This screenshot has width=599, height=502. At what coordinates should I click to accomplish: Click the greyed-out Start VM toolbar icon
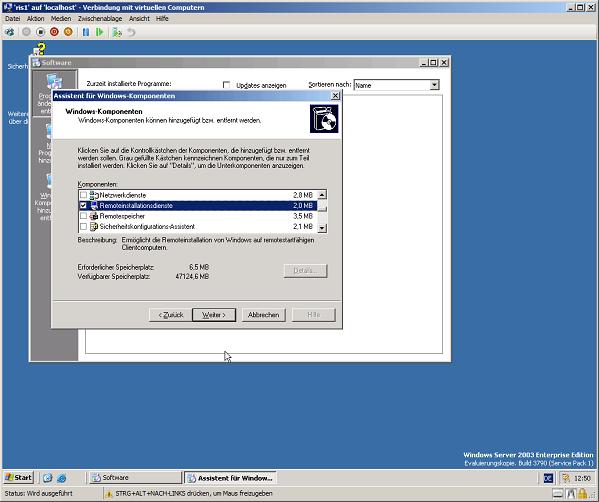point(26,32)
